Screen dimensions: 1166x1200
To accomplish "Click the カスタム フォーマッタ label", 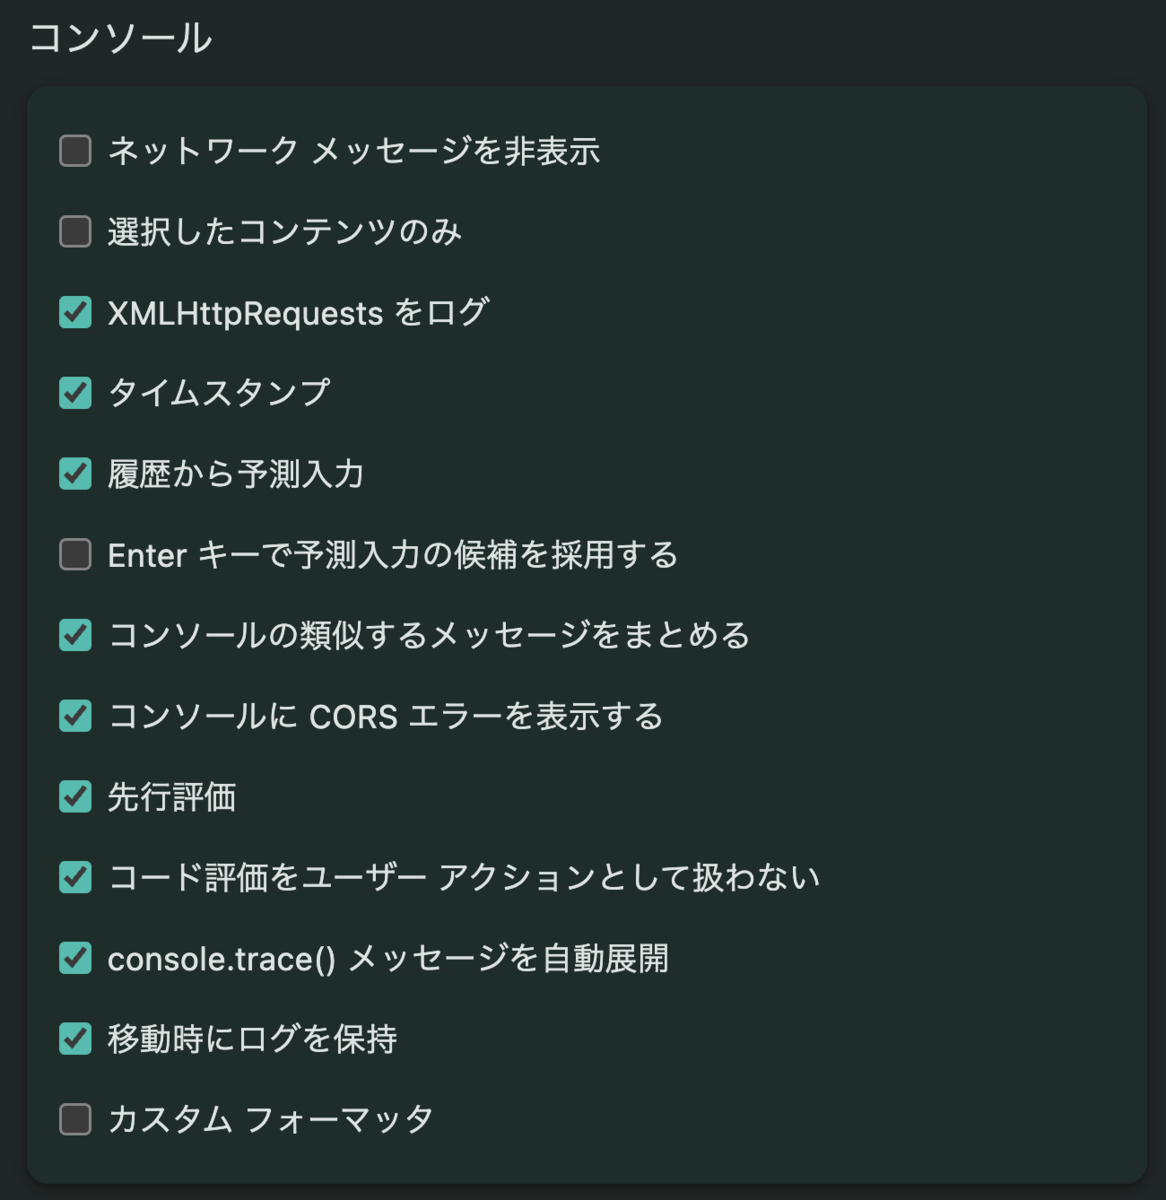I will 270,1119.
